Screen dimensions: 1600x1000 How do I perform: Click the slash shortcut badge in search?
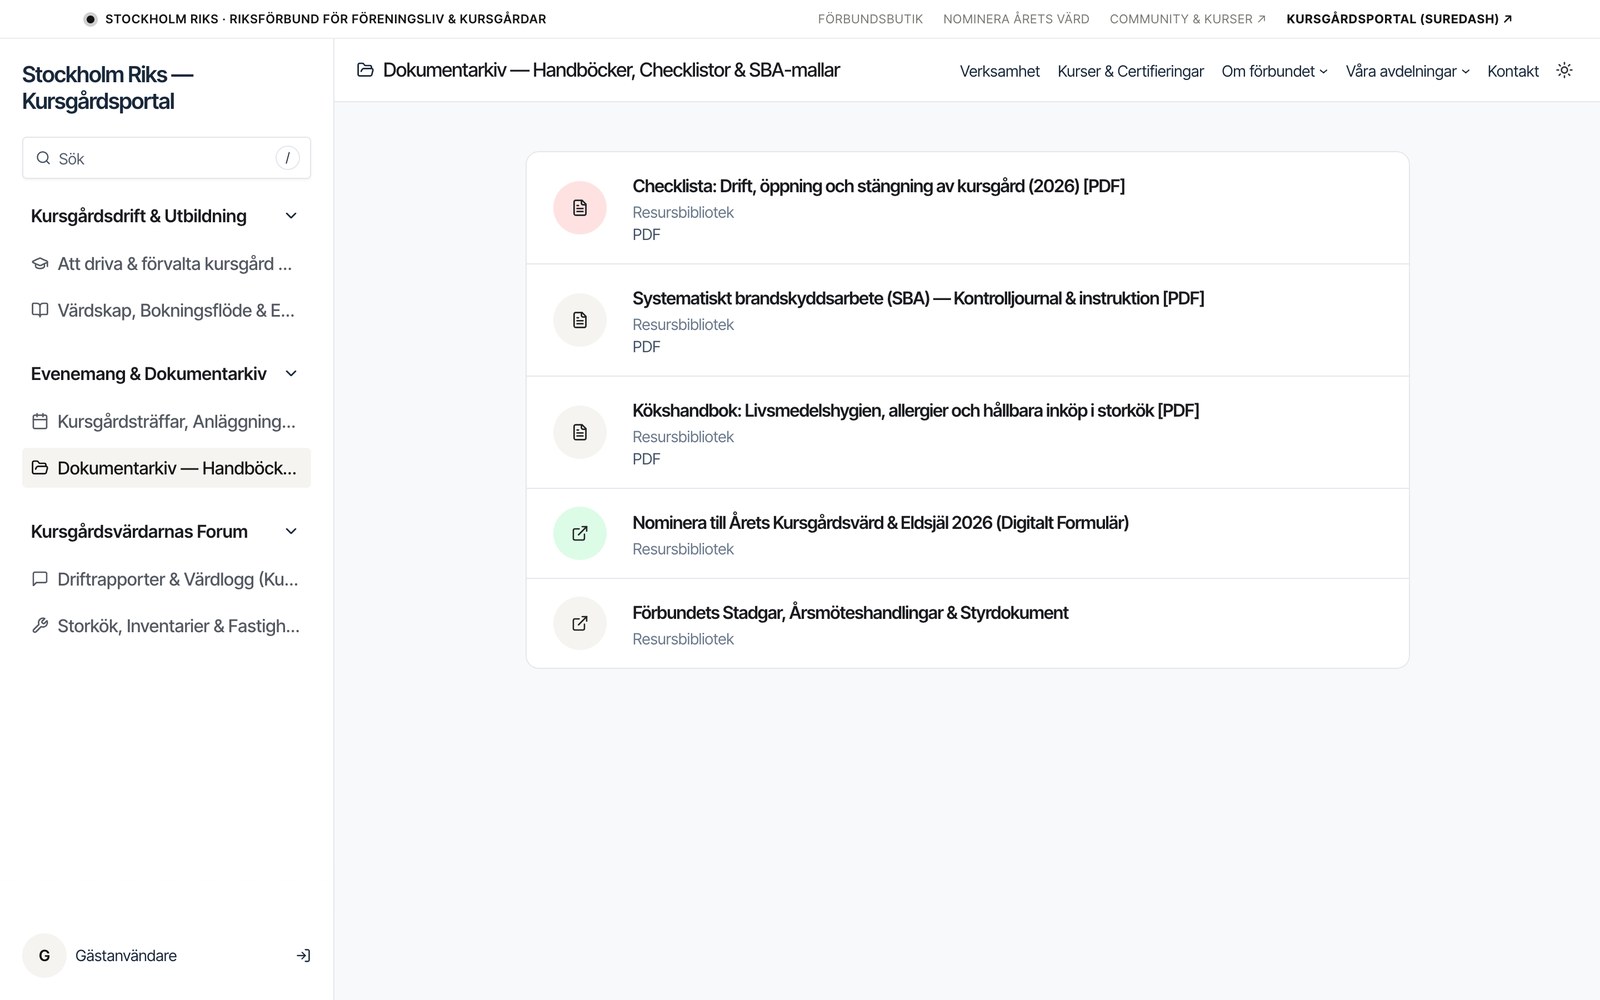click(x=287, y=158)
